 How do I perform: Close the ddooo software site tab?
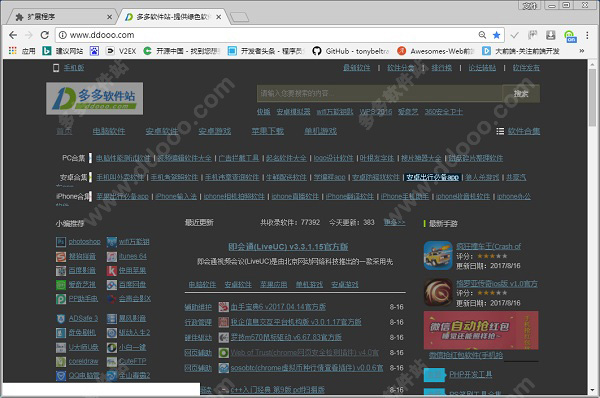pyautogui.click(x=218, y=17)
